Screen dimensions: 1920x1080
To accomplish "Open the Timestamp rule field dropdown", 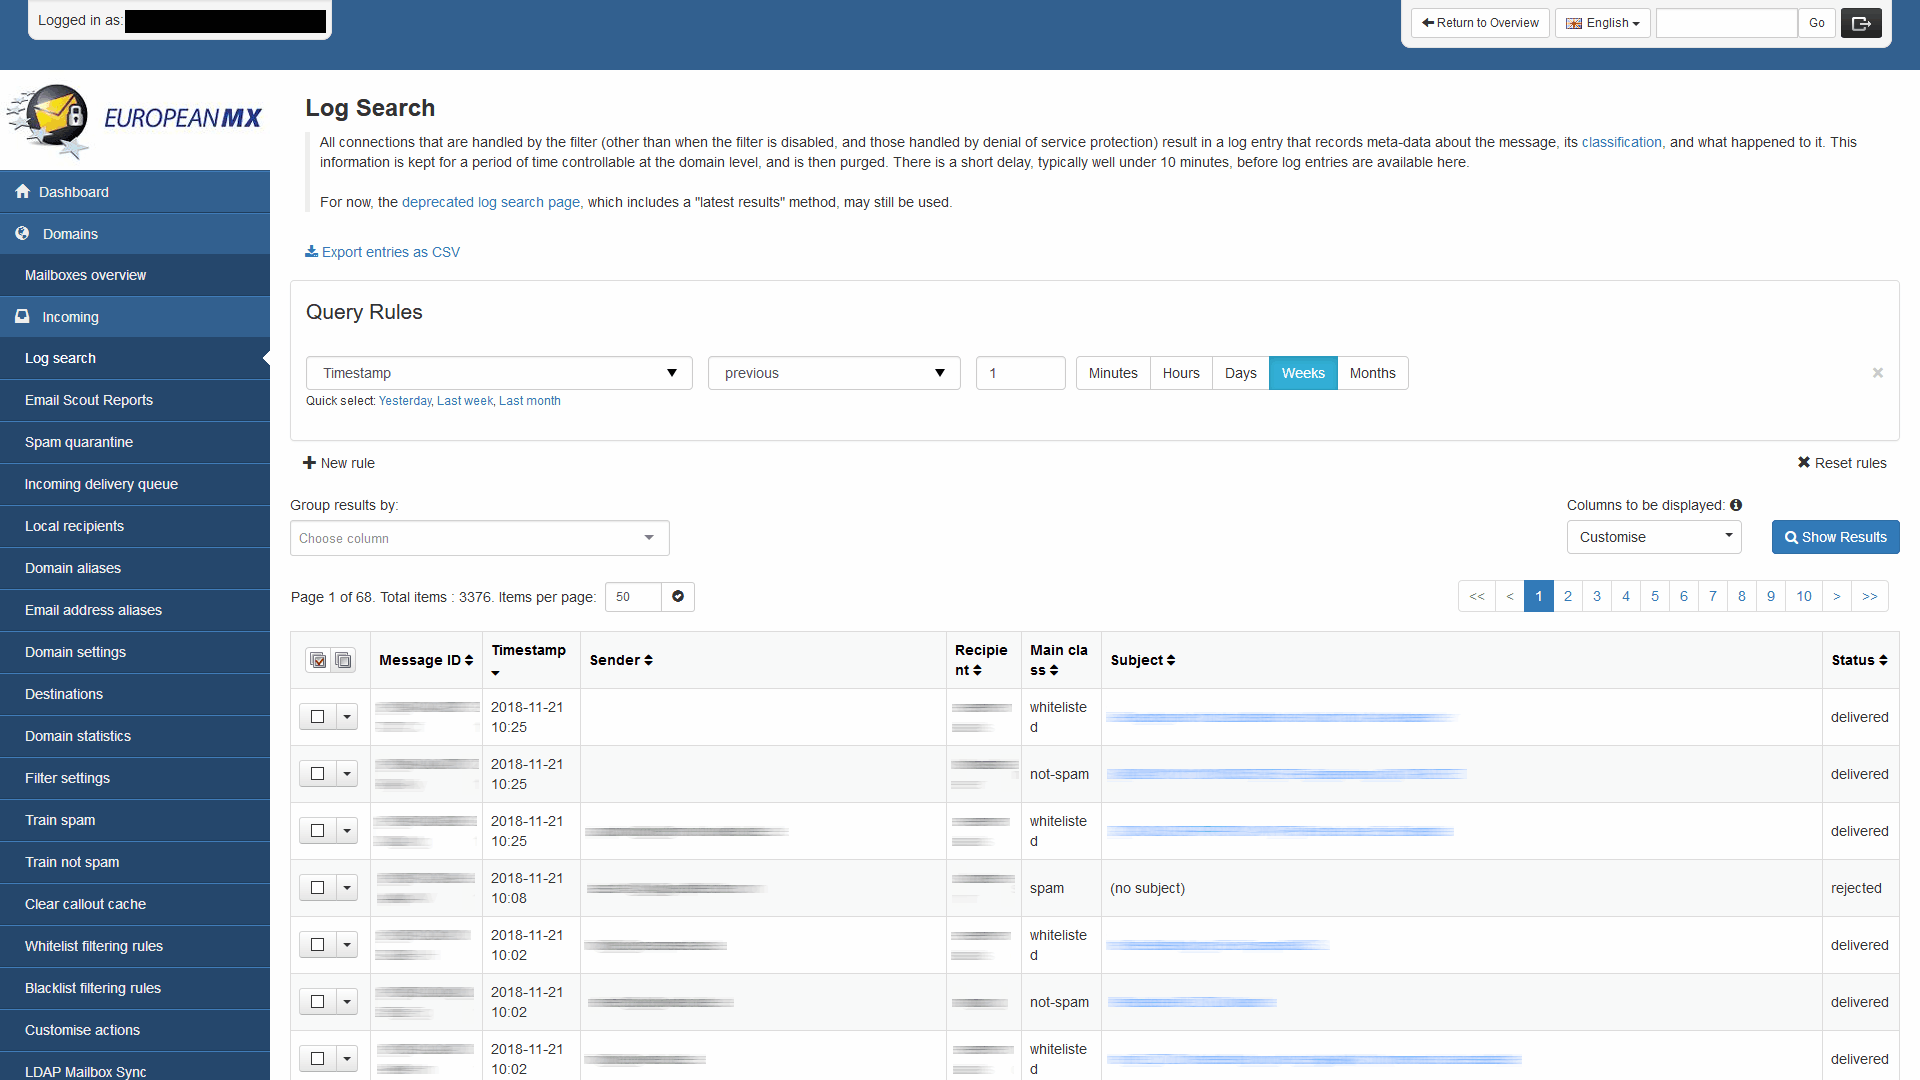I will coord(499,373).
